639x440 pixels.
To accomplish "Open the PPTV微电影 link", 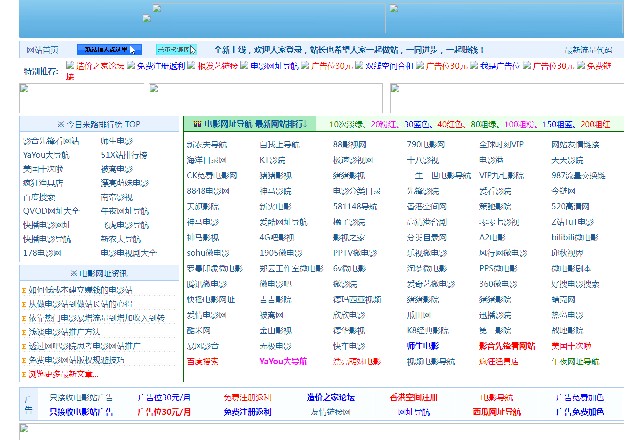I will (x=355, y=253).
